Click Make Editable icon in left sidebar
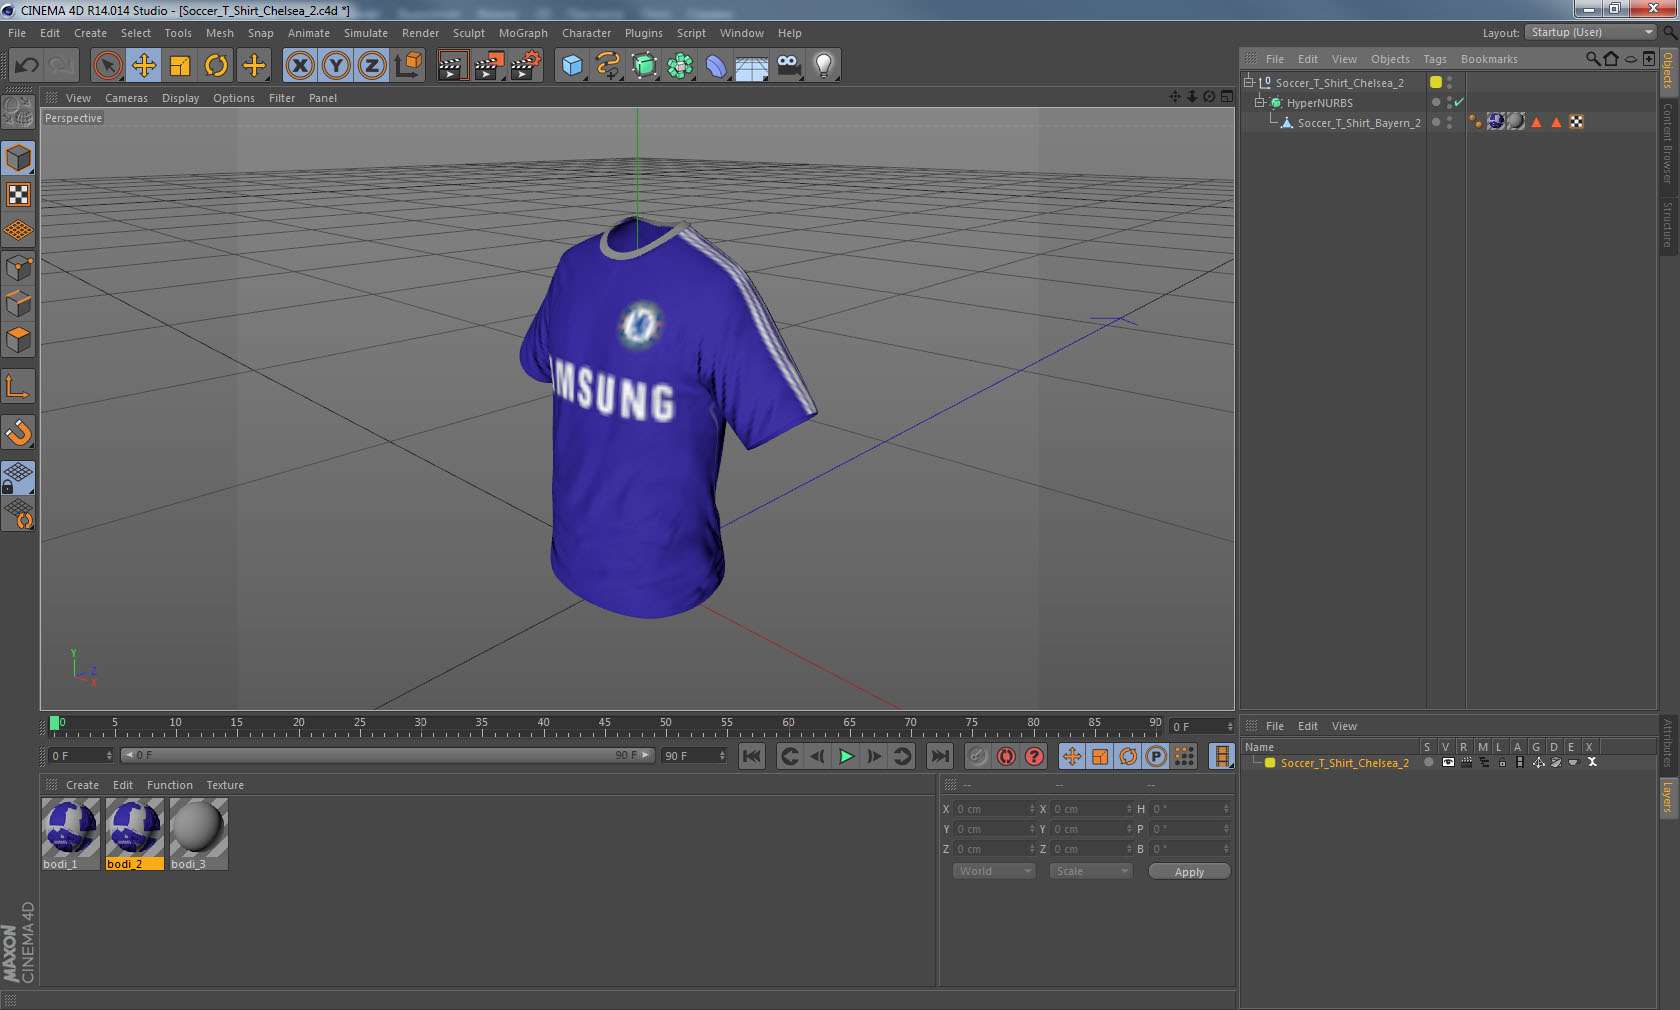This screenshot has height=1010, width=1680. (18, 112)
